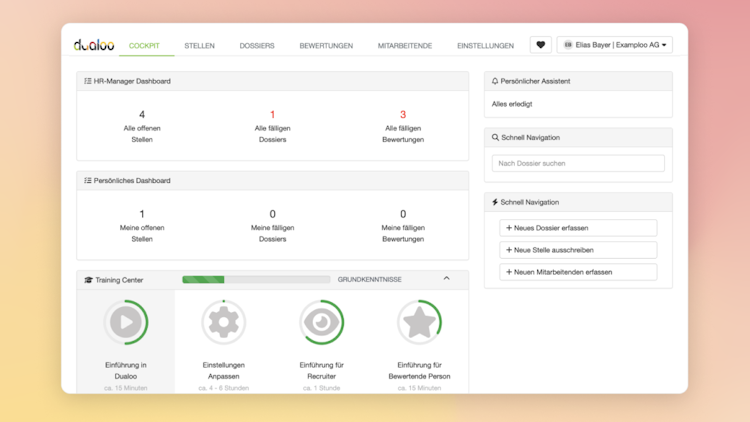Click the Einführung für Bewertende Person title
Viewport: 750px width, 422px height.
[419, 370]
